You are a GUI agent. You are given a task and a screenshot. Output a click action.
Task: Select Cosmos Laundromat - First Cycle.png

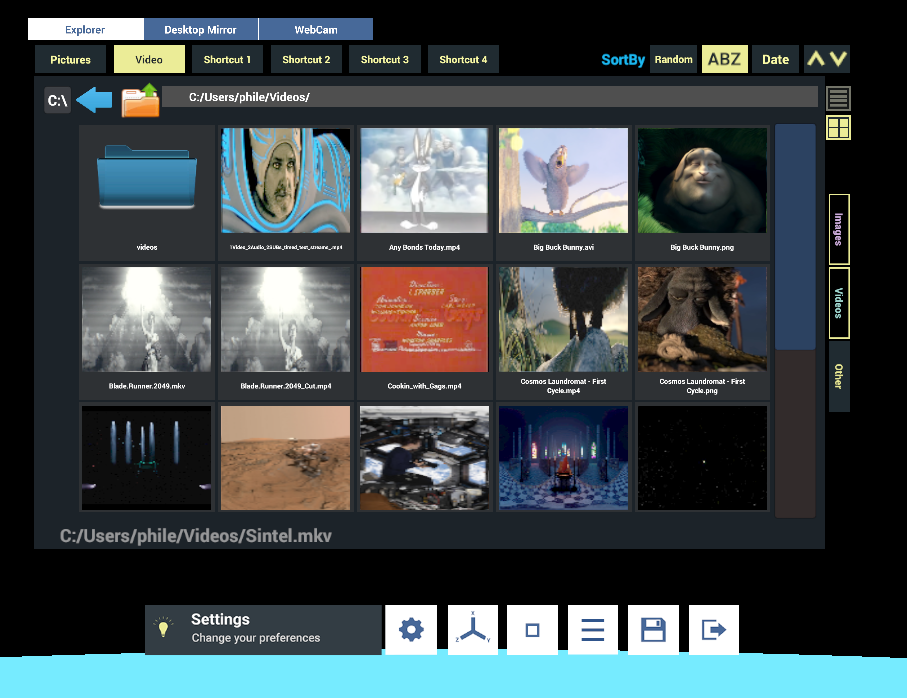click(702, 332)
